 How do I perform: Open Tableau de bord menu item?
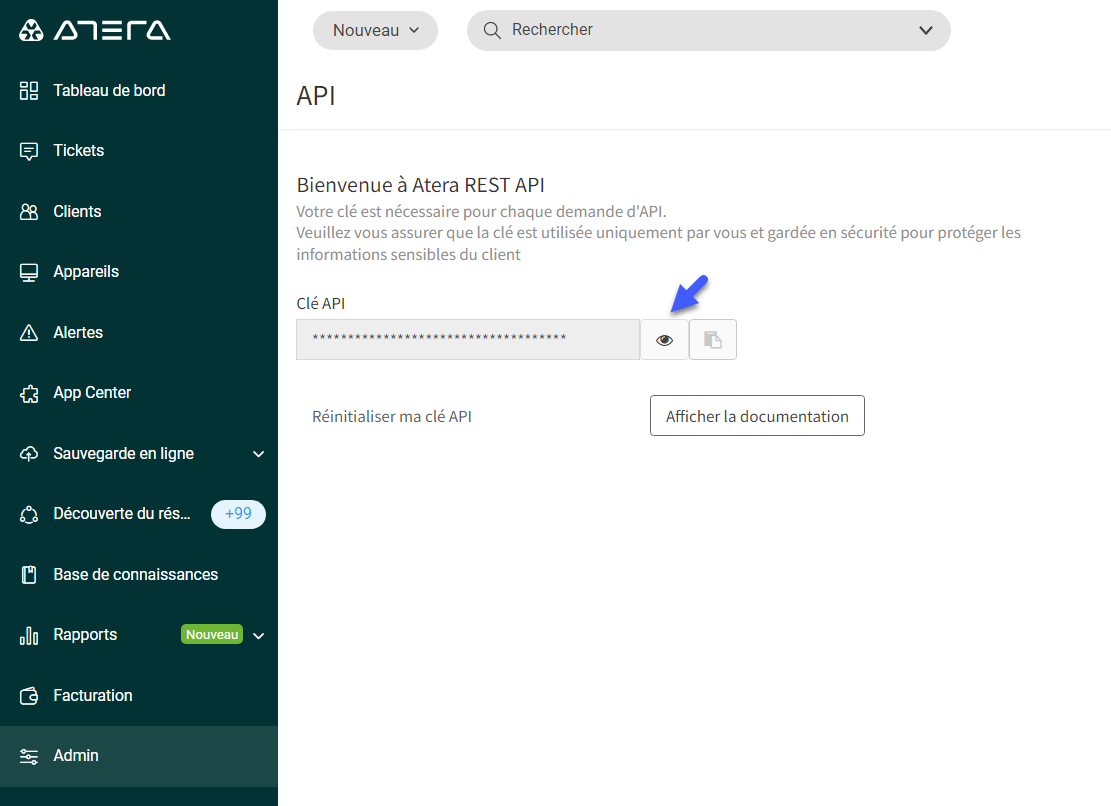tap(139, 91)
